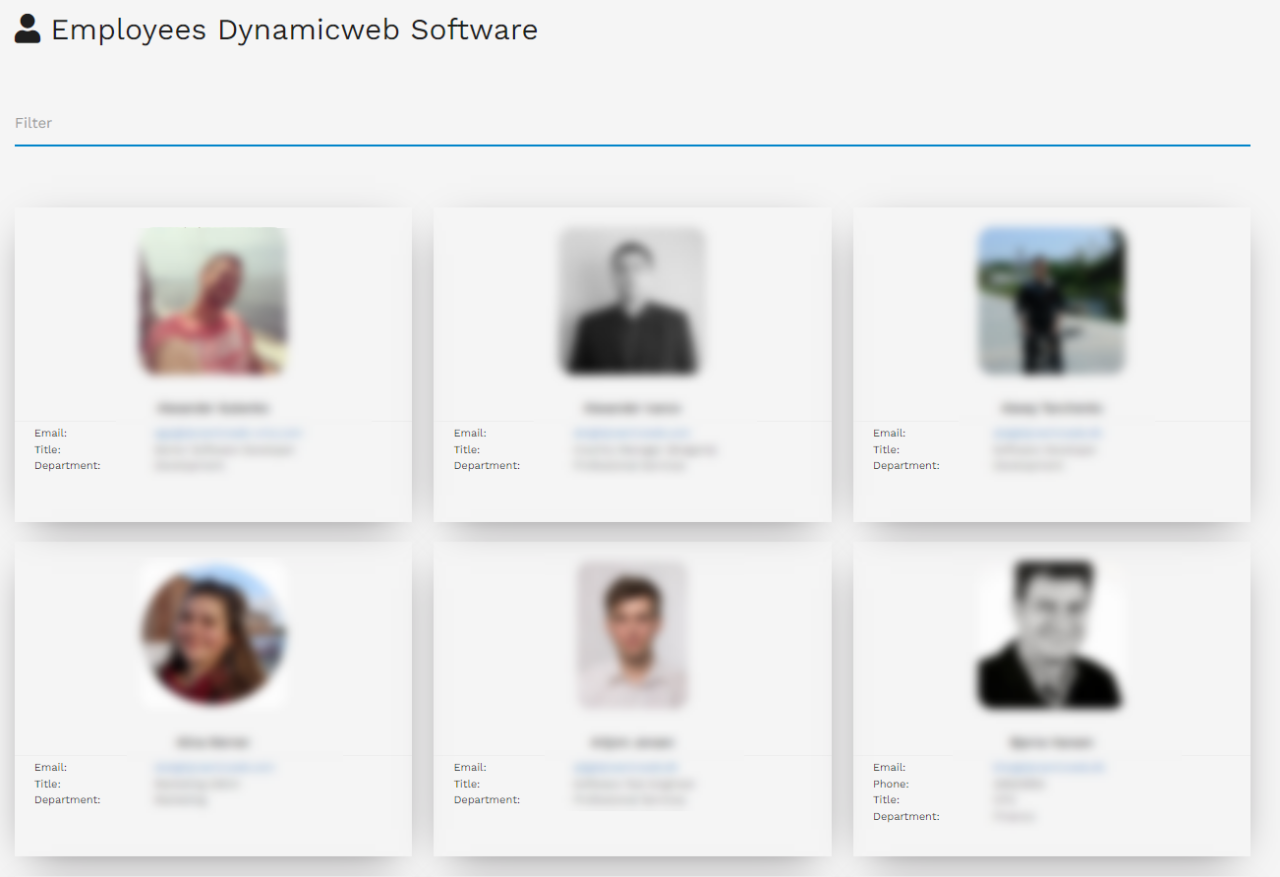Click the outdoor photo with the blue sky
Screen dimensions: 1280x877
click(1051, 301)
